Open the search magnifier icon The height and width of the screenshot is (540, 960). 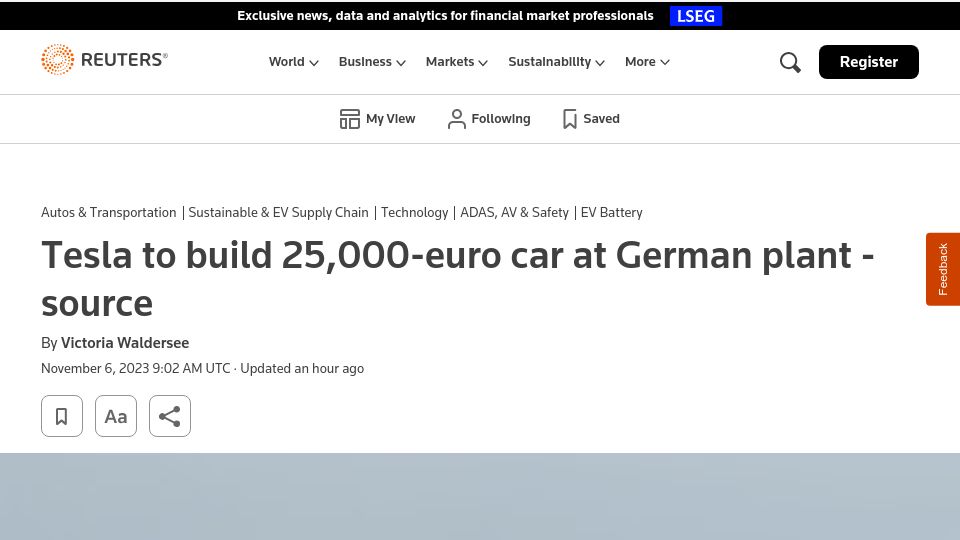point(790,62)
